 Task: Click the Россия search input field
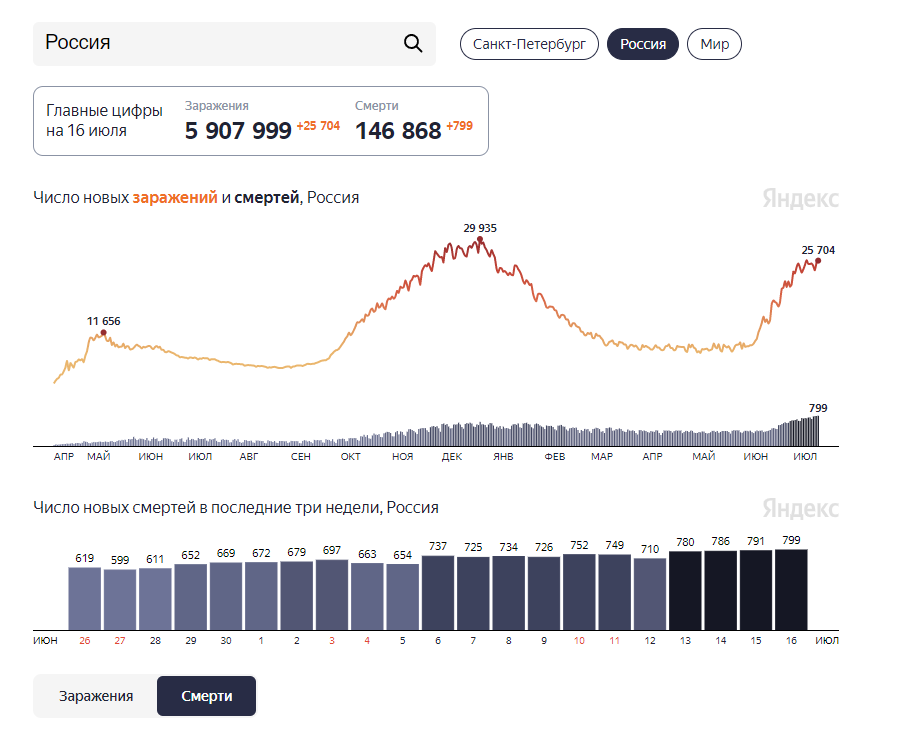pyautogui.click(x=234, y=44)
